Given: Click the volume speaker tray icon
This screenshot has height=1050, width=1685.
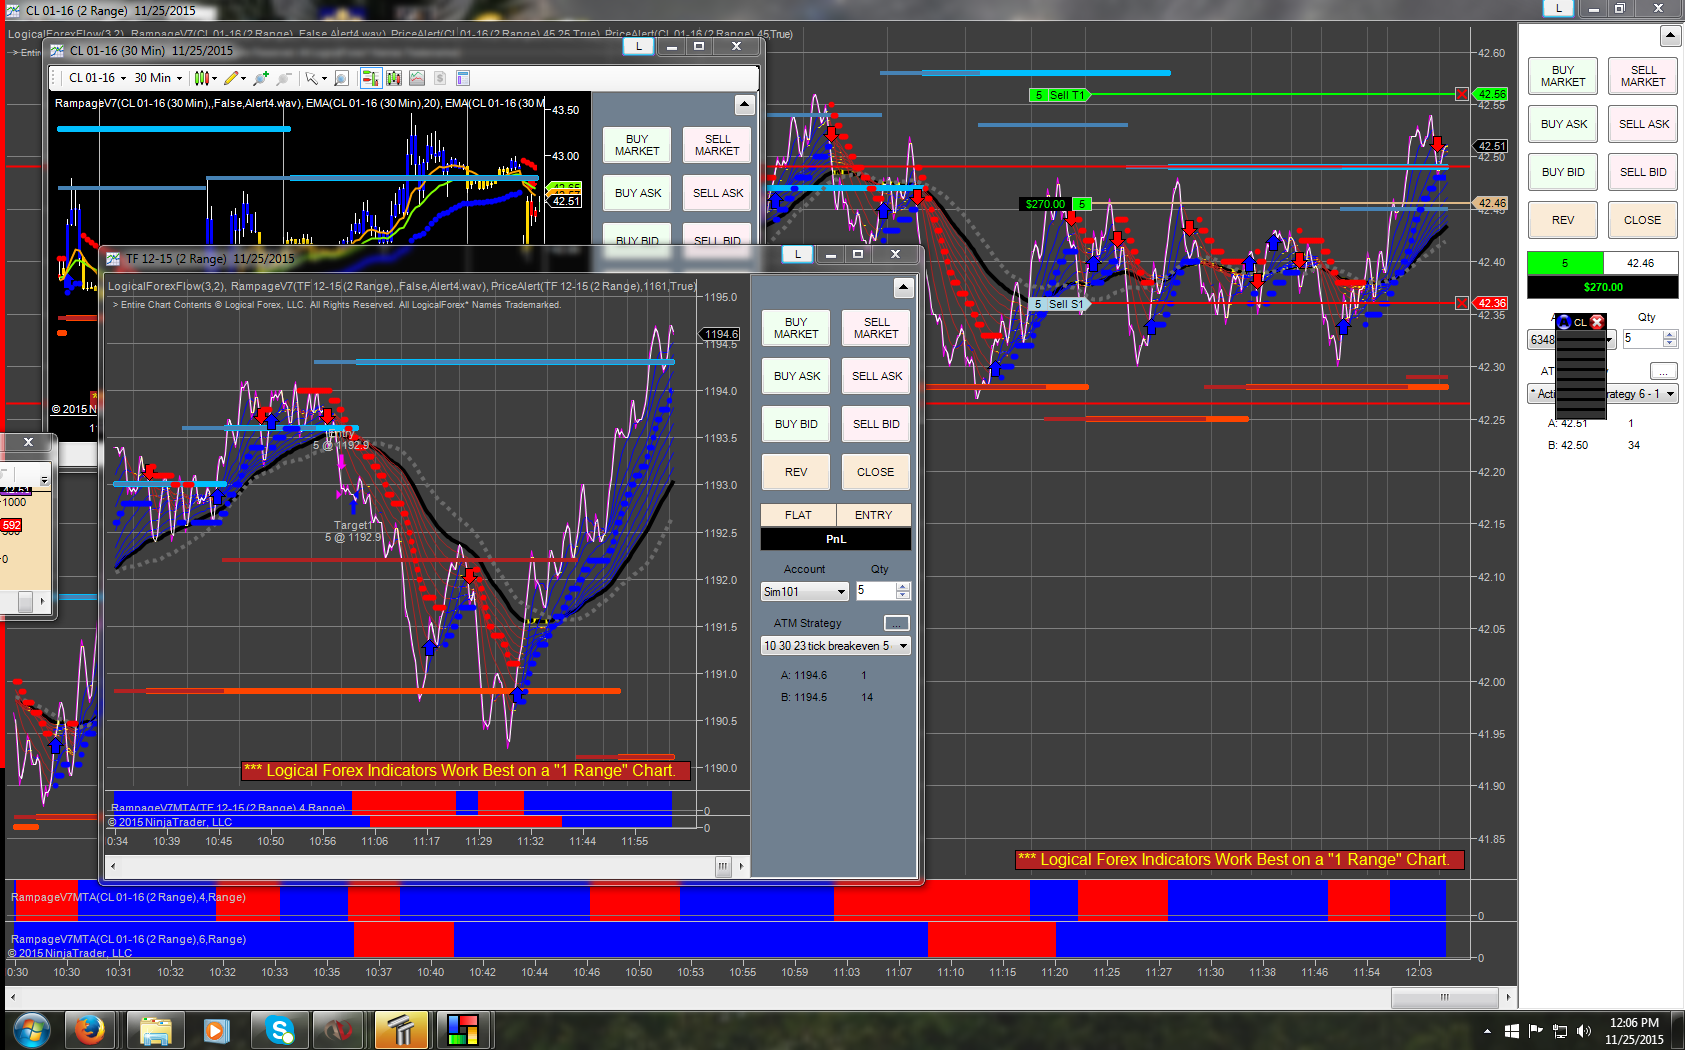Looking at the screenshot, I should [1583, 1031].
